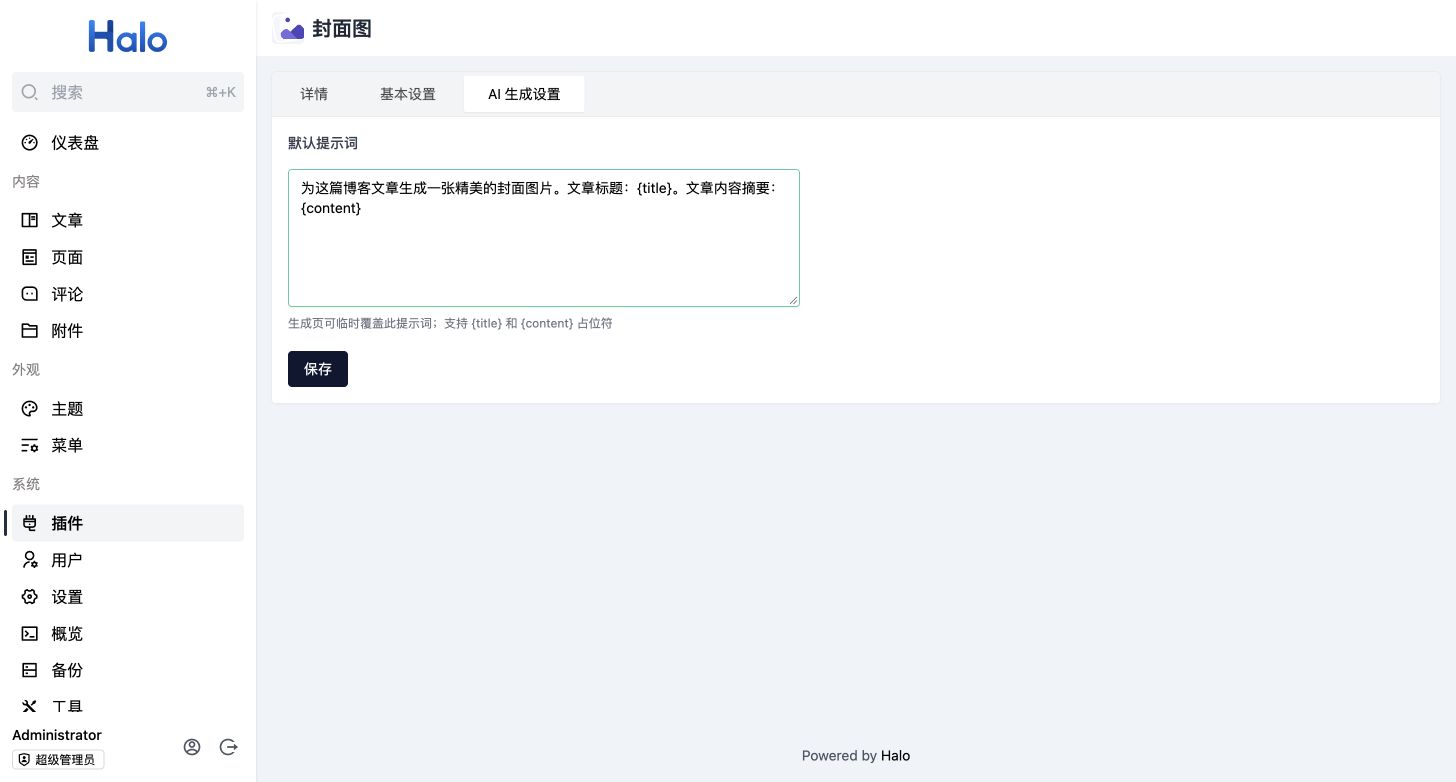Select 插件 in the sidebar
The width and height of the screenshot is (1456, 782).
pyautogui.click(x=128, y=523)
